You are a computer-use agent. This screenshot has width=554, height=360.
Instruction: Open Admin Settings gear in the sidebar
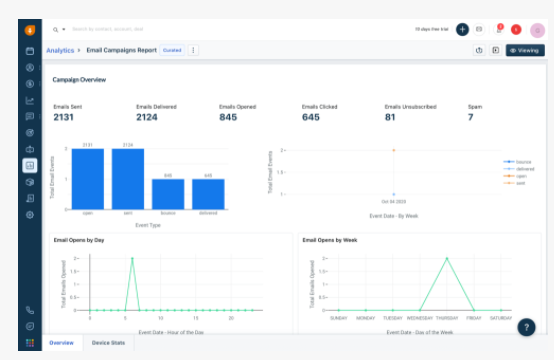tap(30, 215)
